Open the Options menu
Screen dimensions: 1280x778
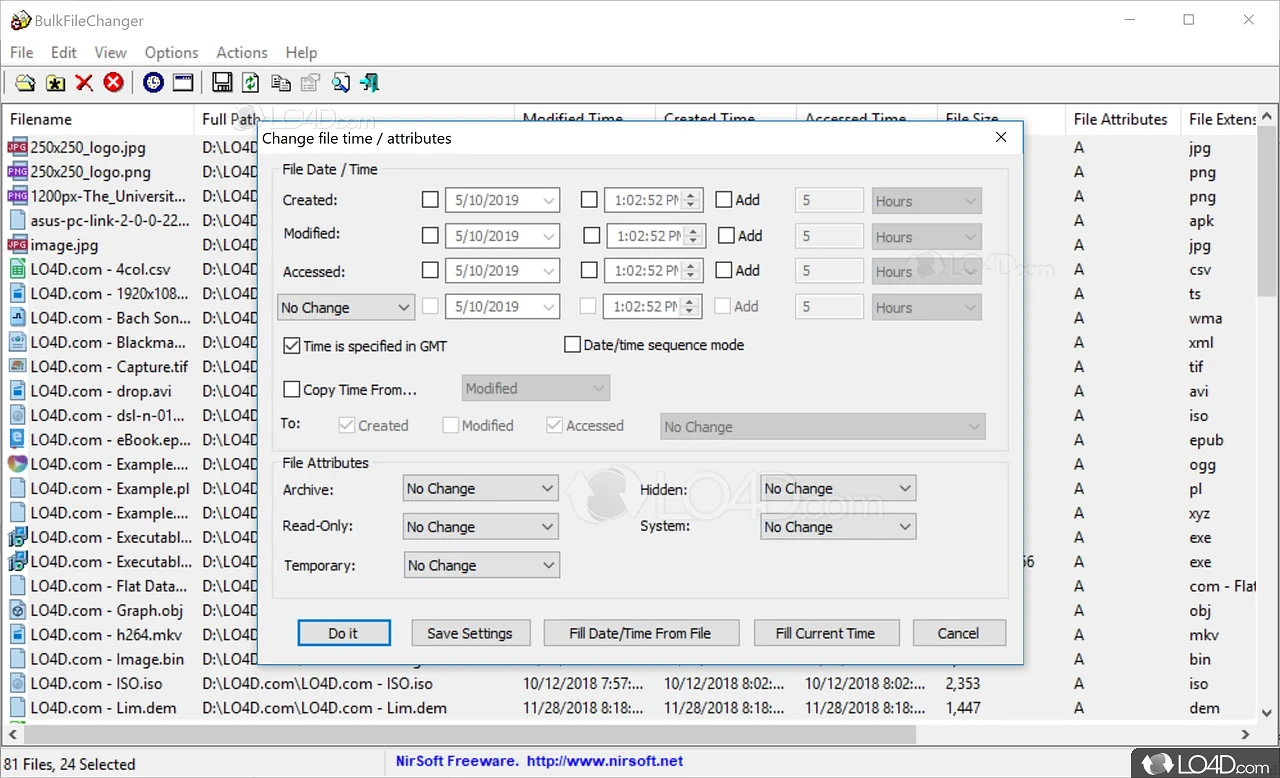pyautogui.click(x=171, y=53)
